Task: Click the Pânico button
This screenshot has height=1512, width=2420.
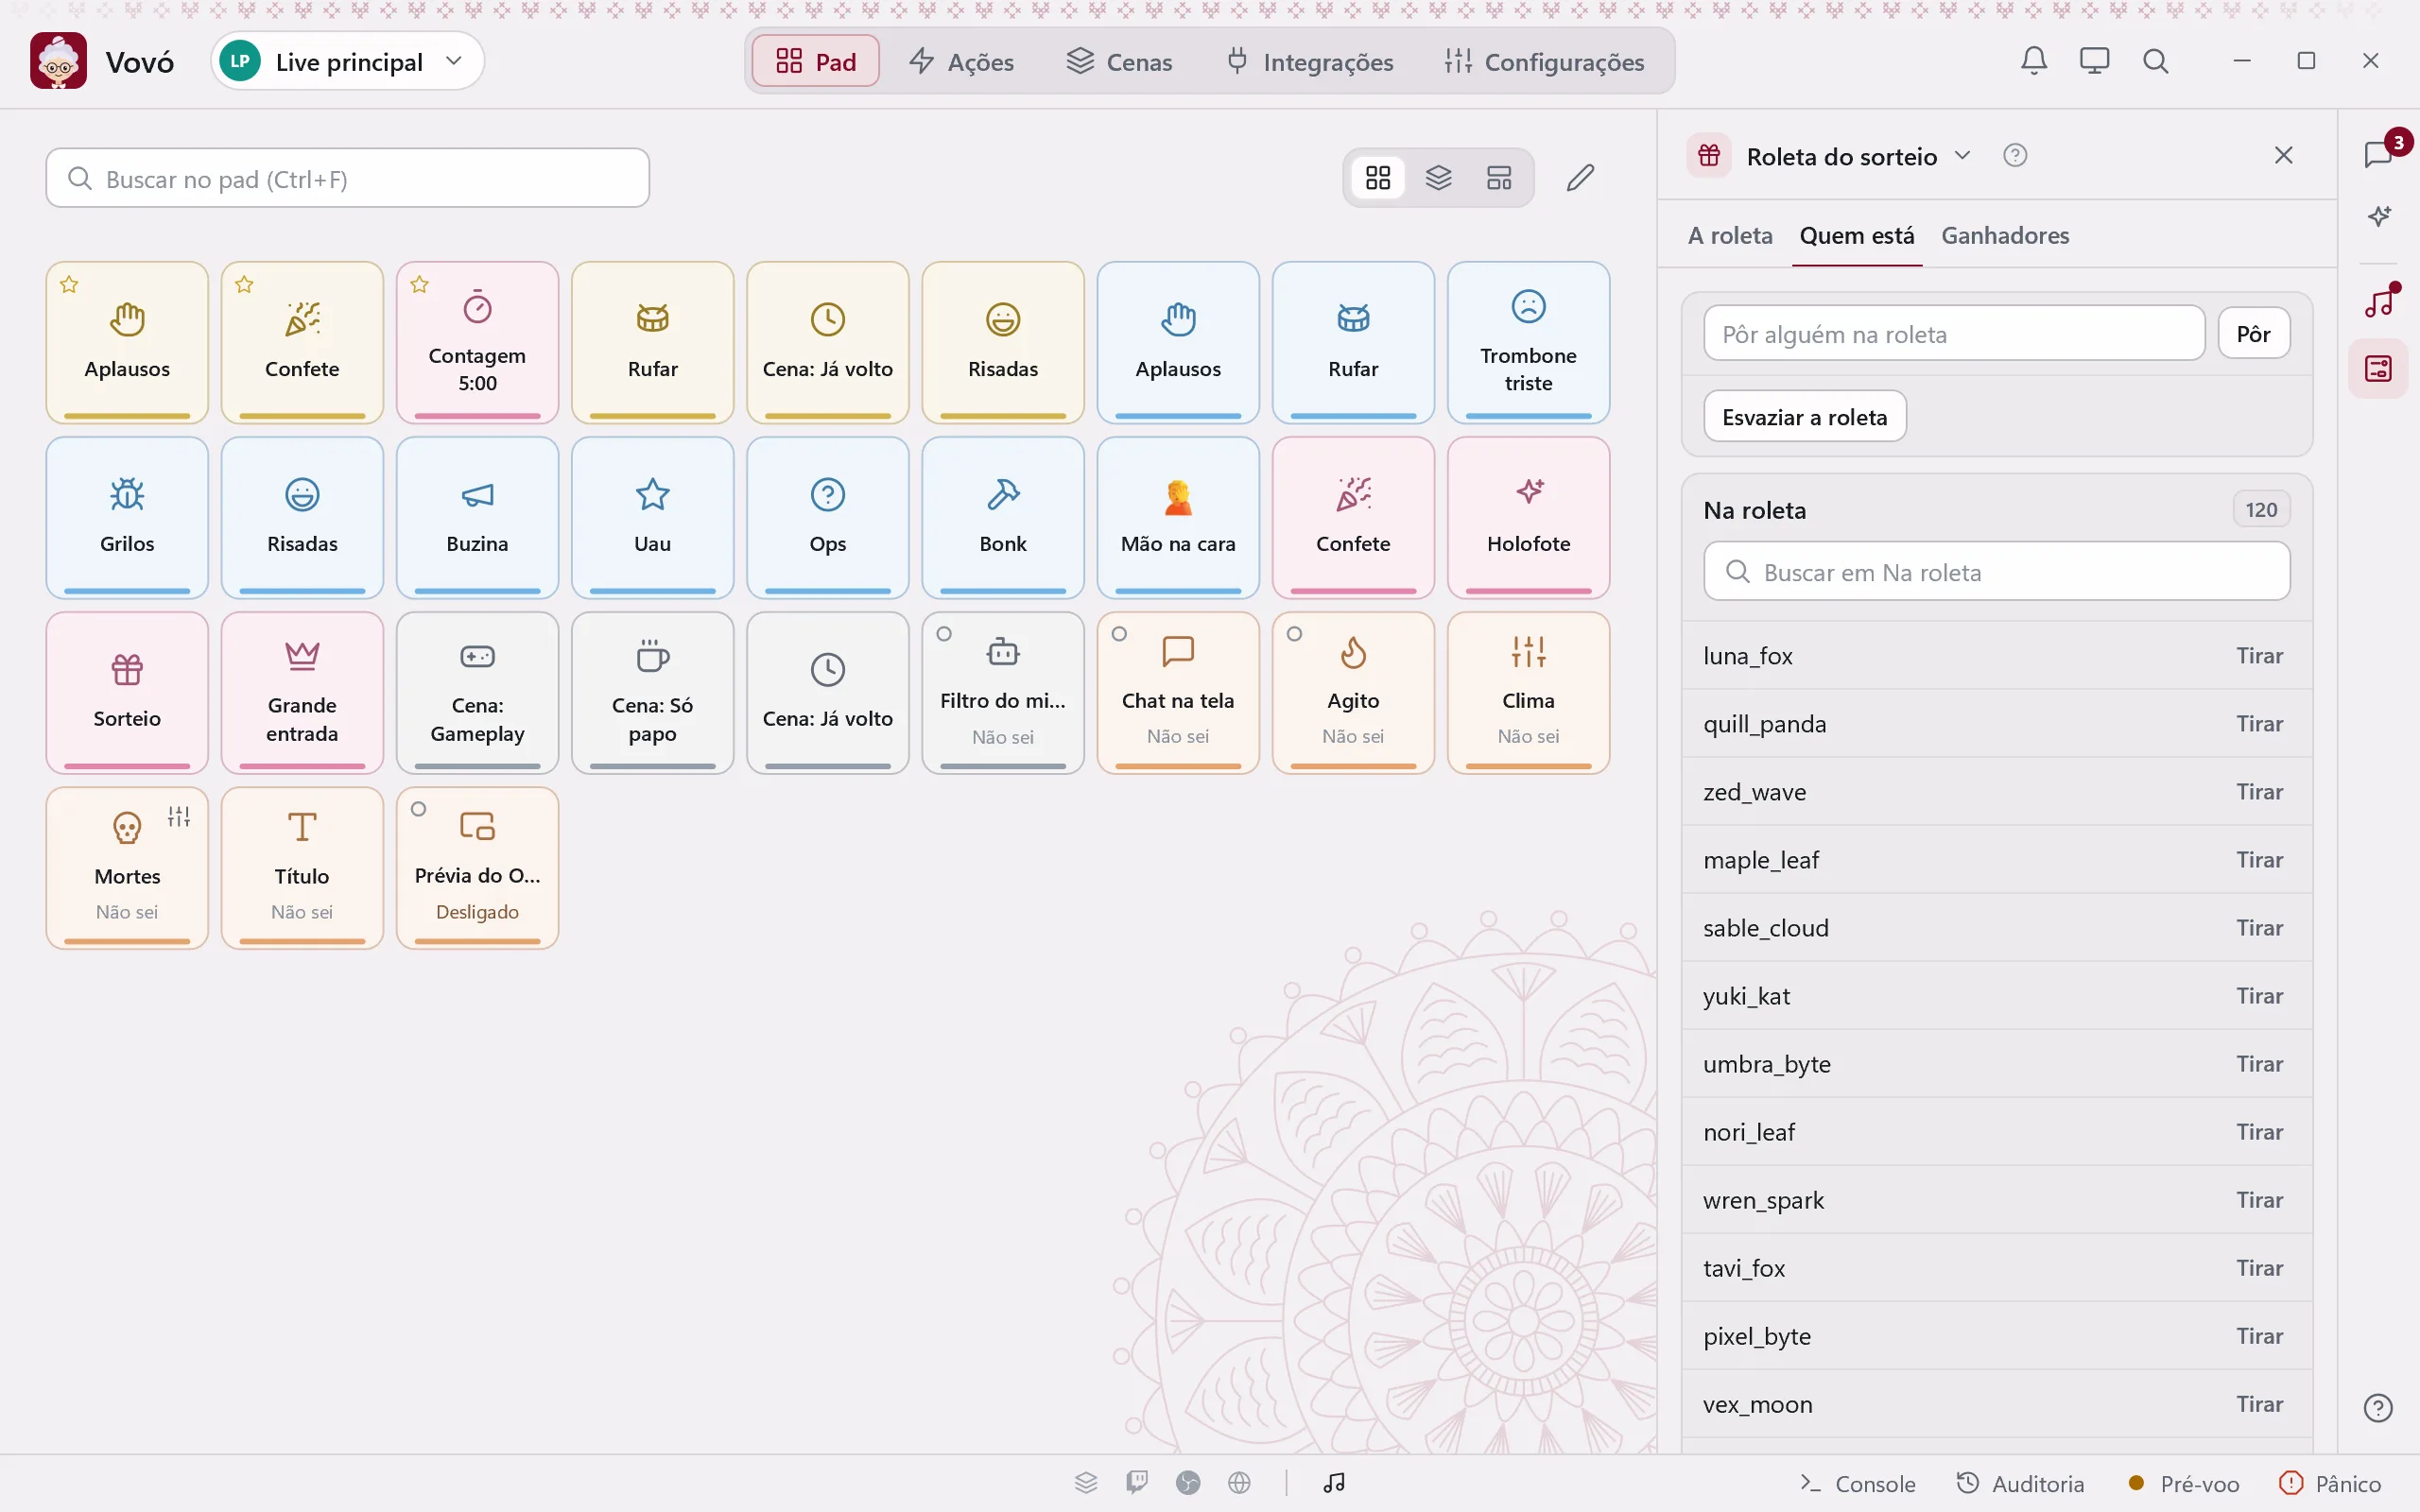Action: [2329, 1483]
